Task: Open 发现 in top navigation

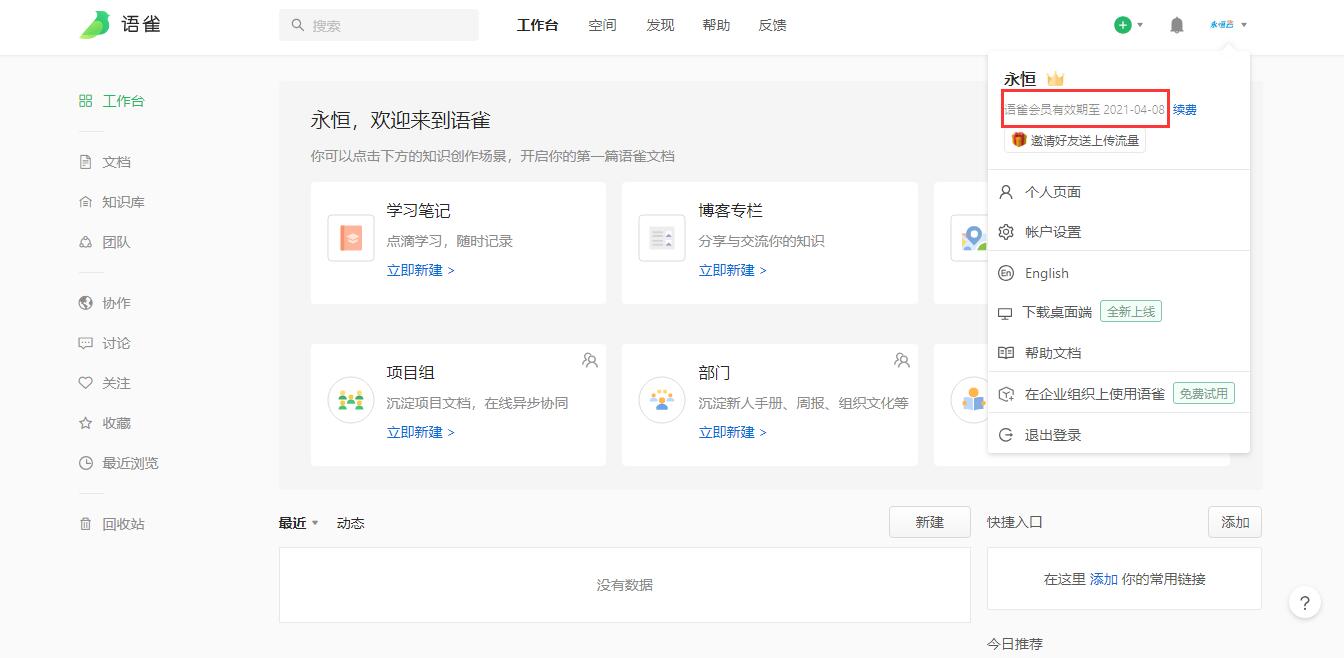Action: pyautogui.click(x=660, y=25)
